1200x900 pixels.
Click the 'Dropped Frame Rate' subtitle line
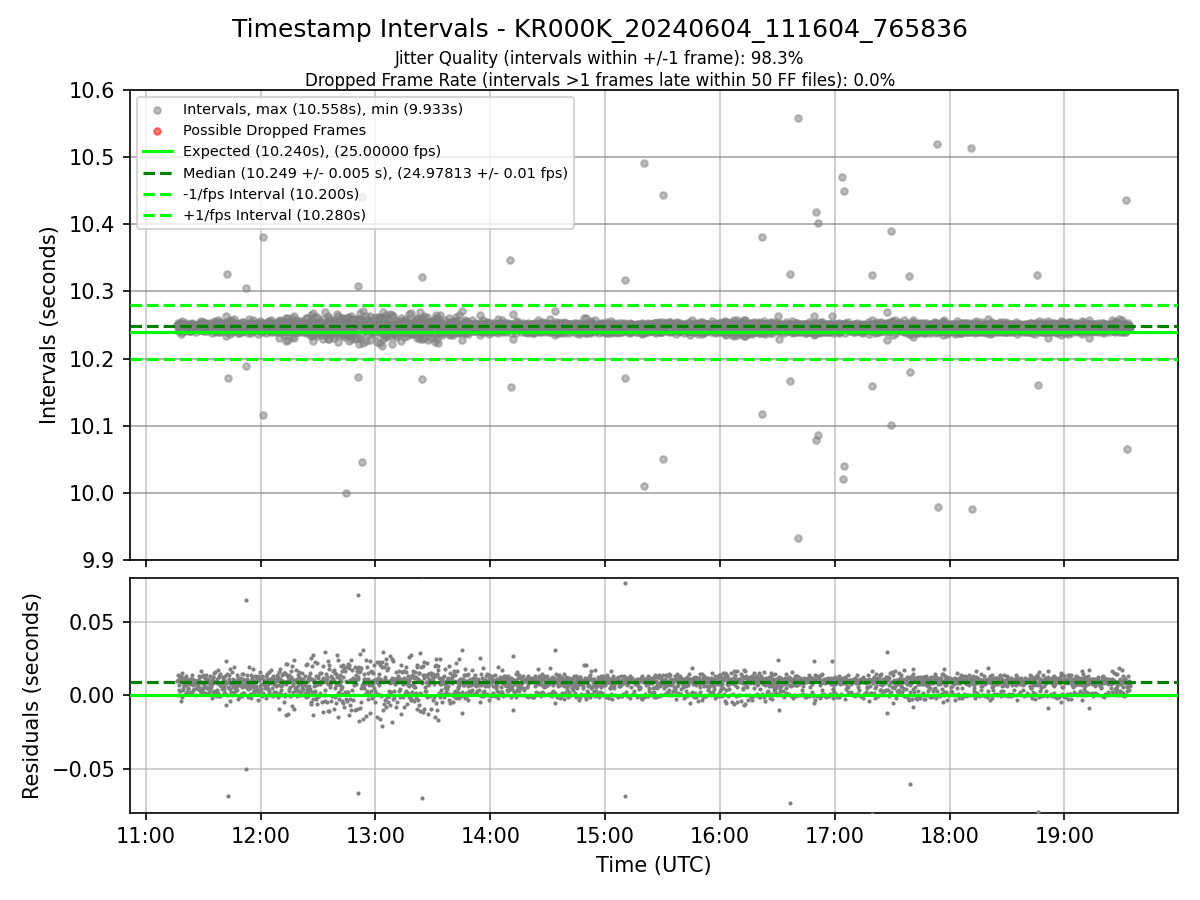tap(600, 80)
